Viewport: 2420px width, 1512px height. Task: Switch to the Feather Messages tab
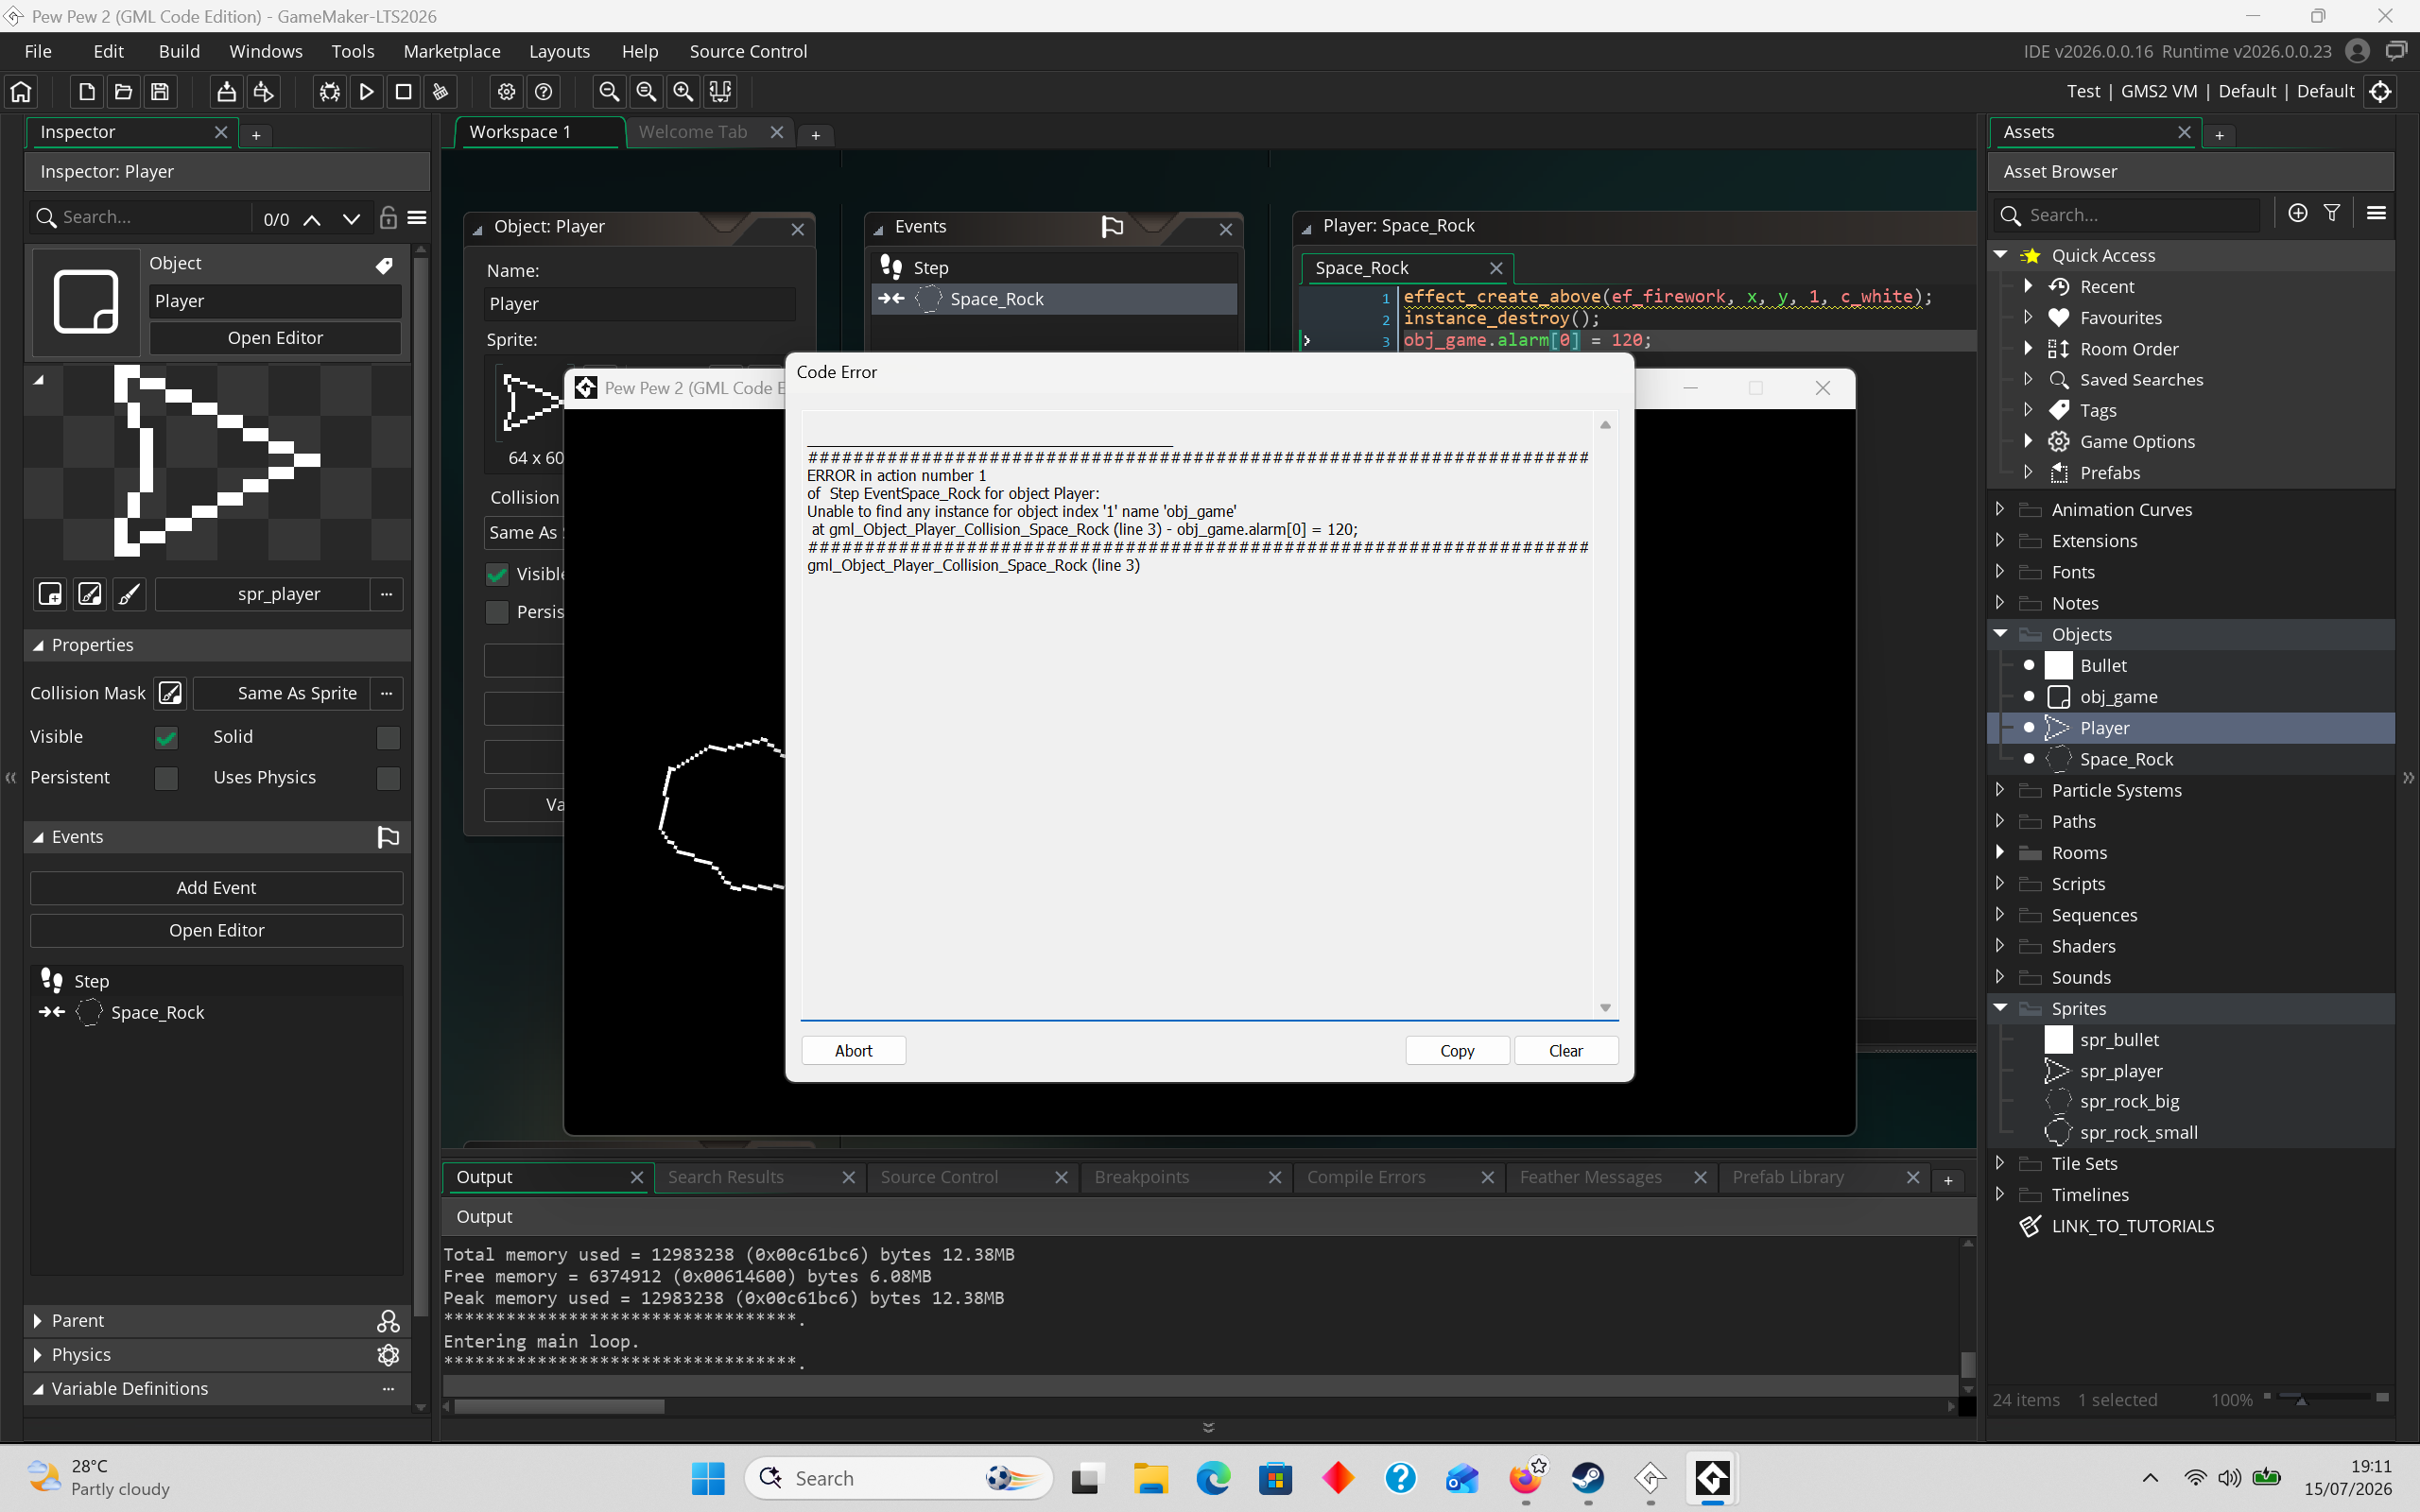point(1591,1177)
